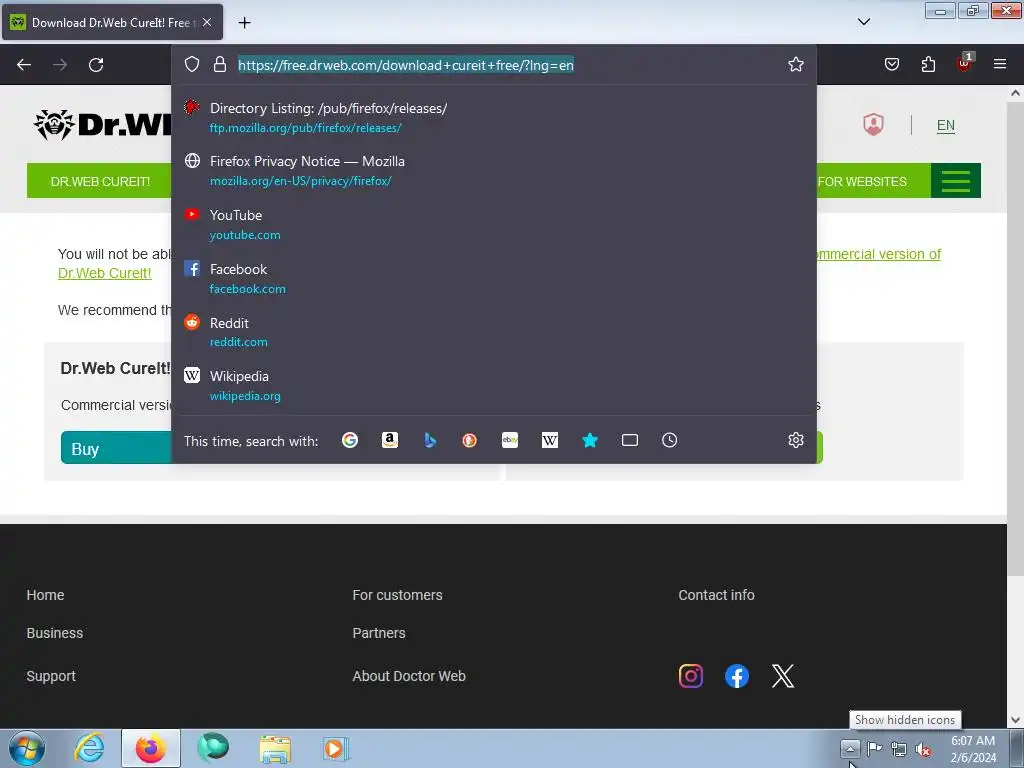Viewport: 1024px width, 768px height.
Task: Open the Firefox hamburger application menu
Action: 999,64
